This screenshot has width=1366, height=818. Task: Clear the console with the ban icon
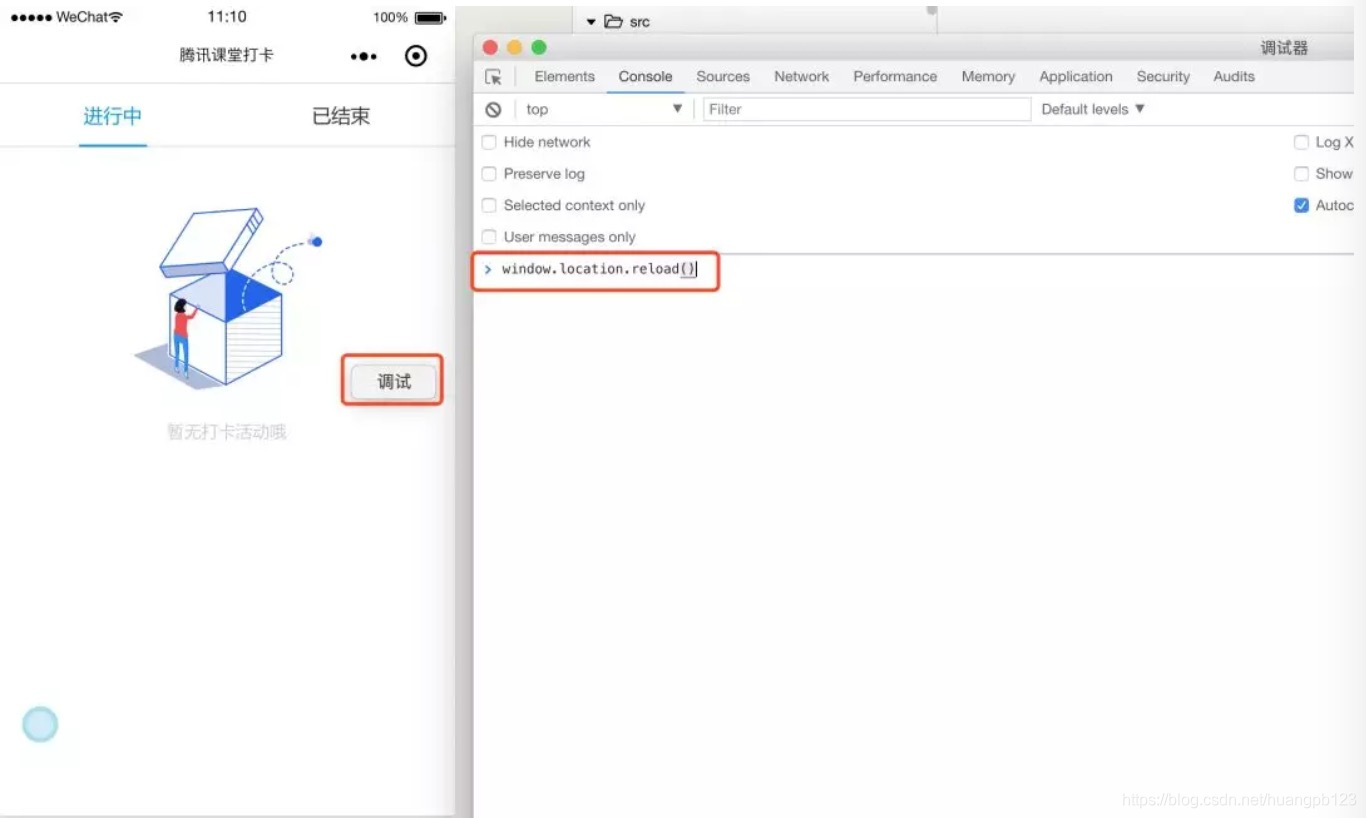click(493, 110)
